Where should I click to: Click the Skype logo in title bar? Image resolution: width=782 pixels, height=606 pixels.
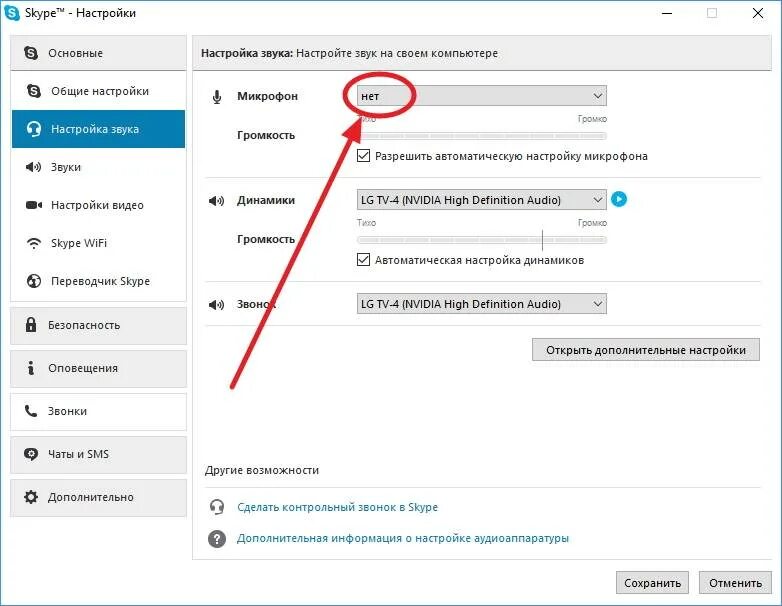[x=11, y=12]
